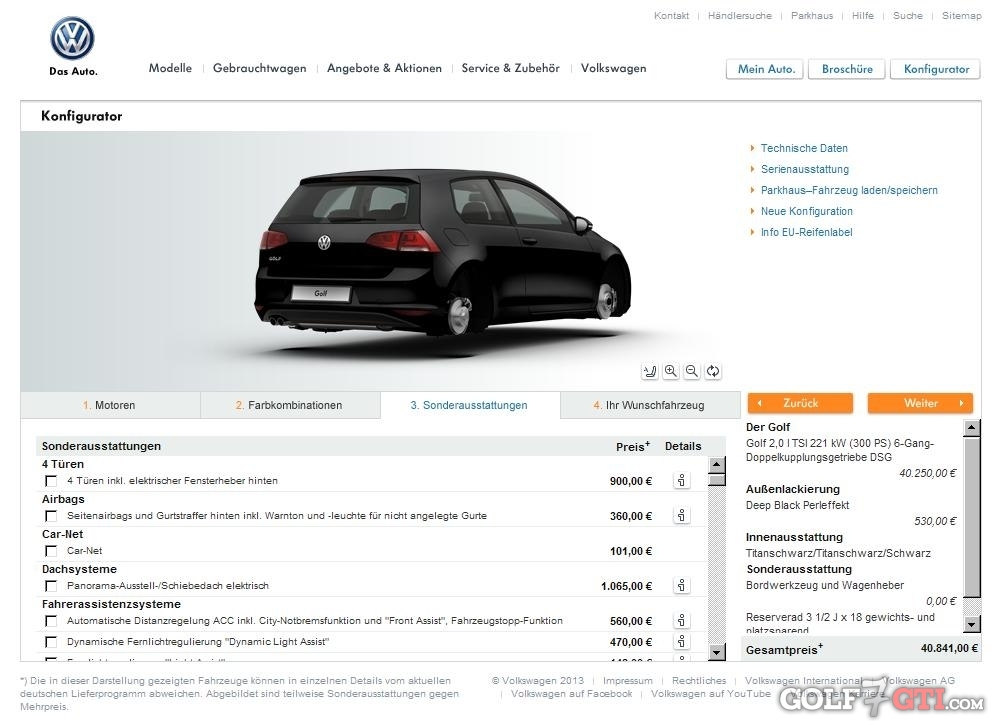Click the Broschüre button
The height and width of the screenshot is (725, 994).
pyautogui.click(x=847, y=69)
